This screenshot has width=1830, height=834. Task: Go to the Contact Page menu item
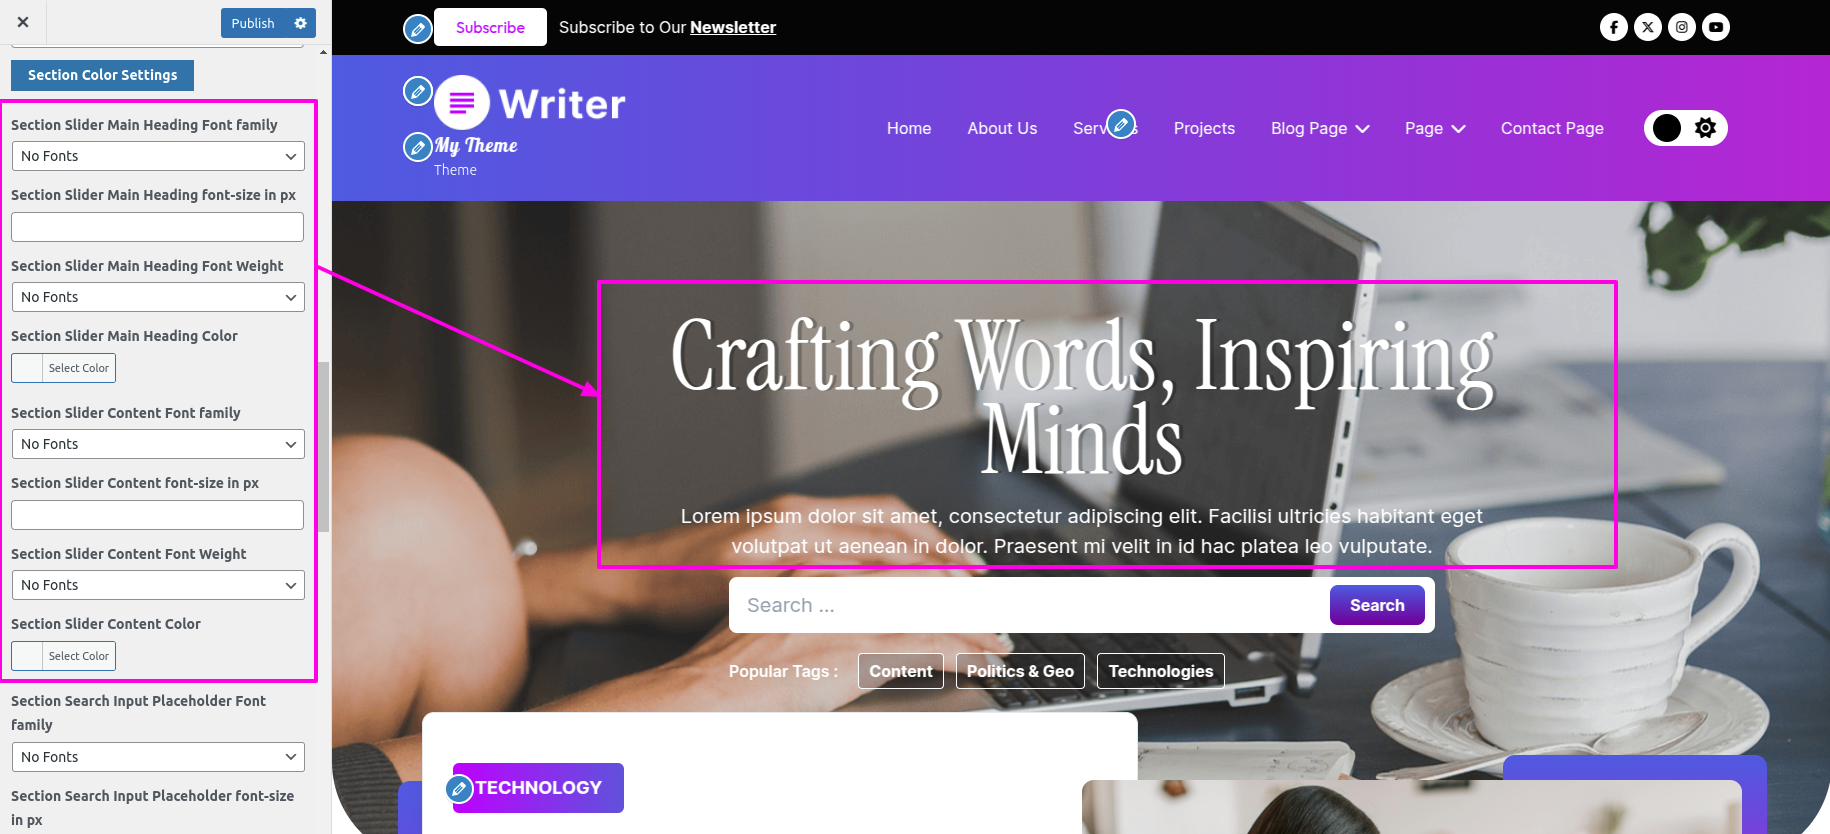1552,128
